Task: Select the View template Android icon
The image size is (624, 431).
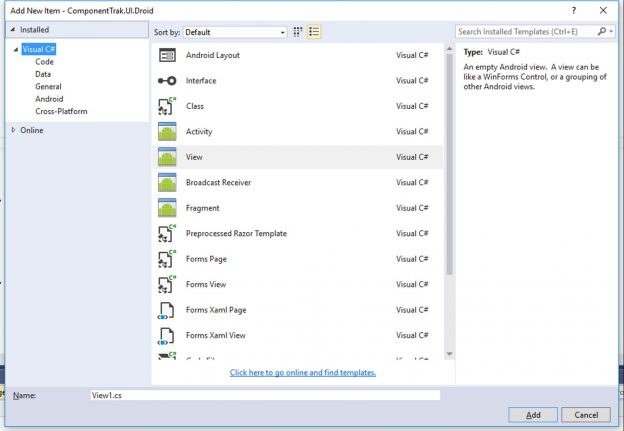Action: click(167, 157)
